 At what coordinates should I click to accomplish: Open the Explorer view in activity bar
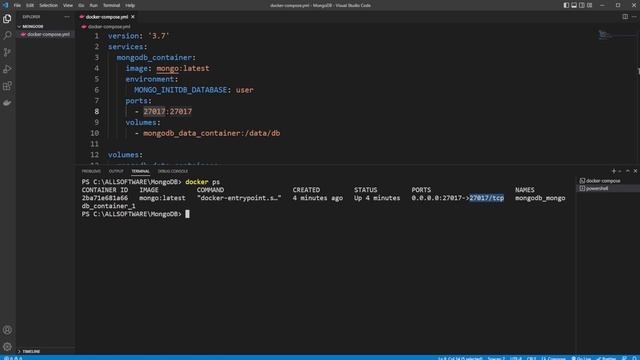click(7, 19)
